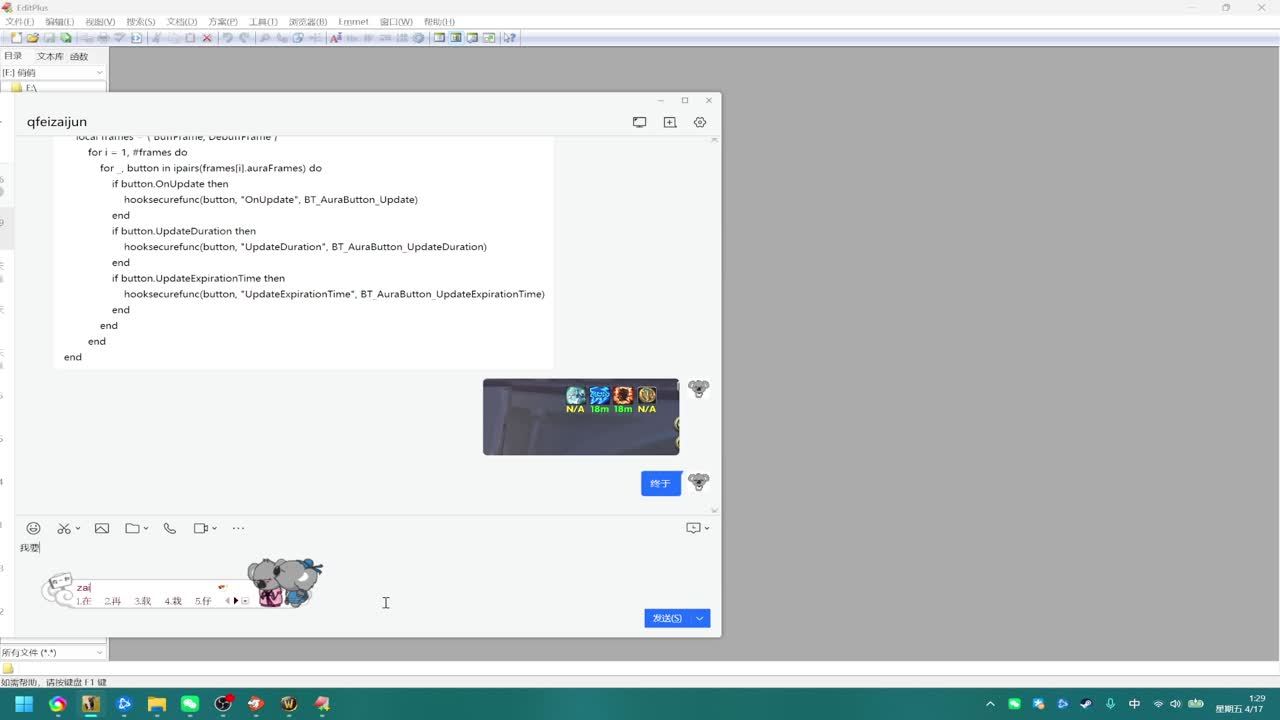The image size is (1280, 720).
Task: Open EditPlus Emmet menu
Action: (x=353, y=22)
